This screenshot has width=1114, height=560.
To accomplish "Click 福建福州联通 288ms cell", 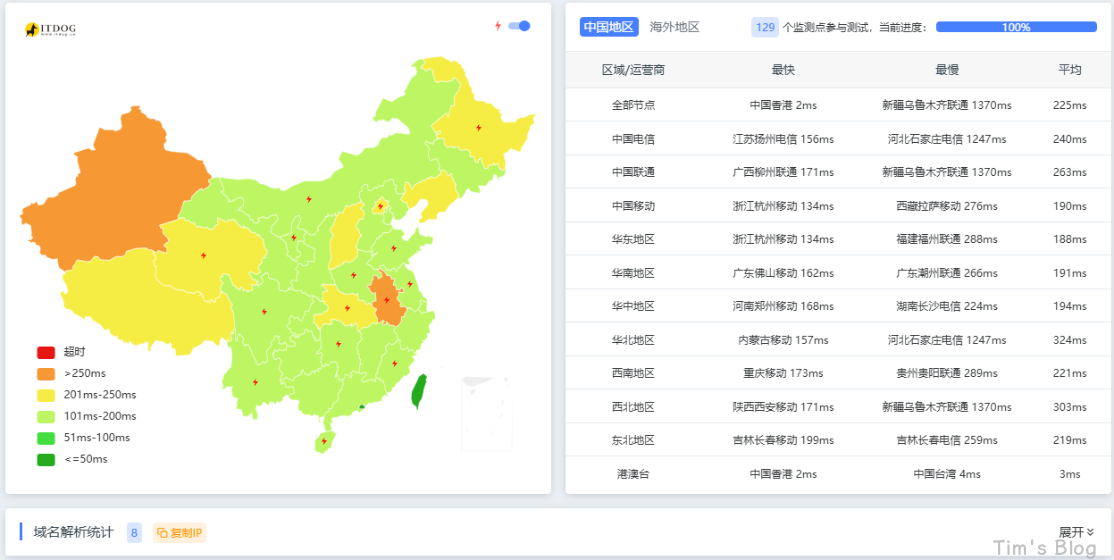I will click(947, 239).
